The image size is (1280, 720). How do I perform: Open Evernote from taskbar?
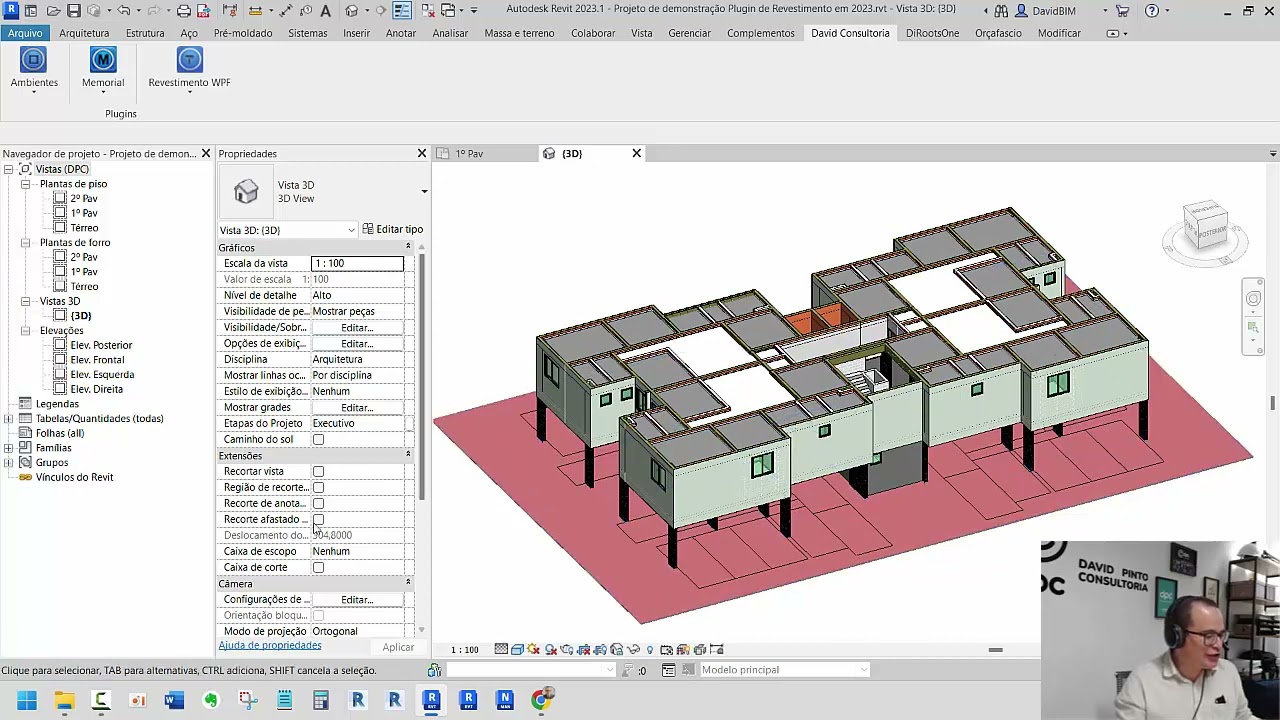211,701
